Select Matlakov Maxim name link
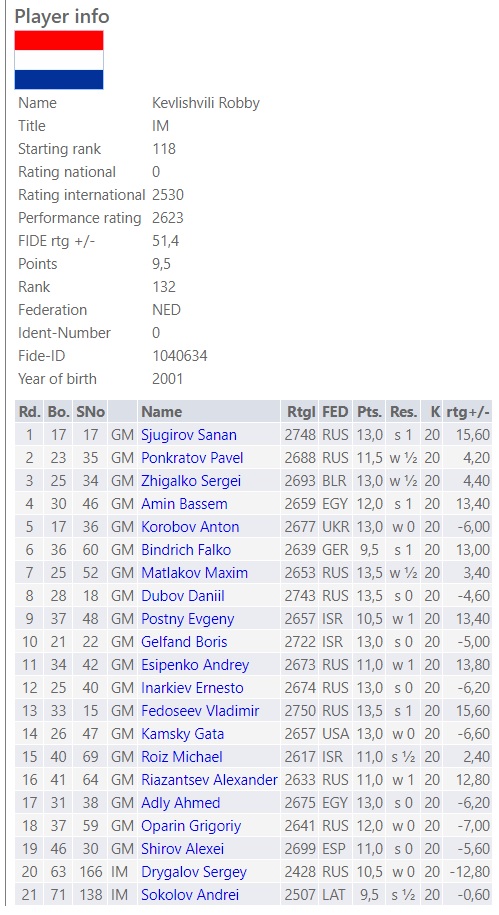This screenshot has height=915, width=499. pyautogui.click(x=194, y=572)
